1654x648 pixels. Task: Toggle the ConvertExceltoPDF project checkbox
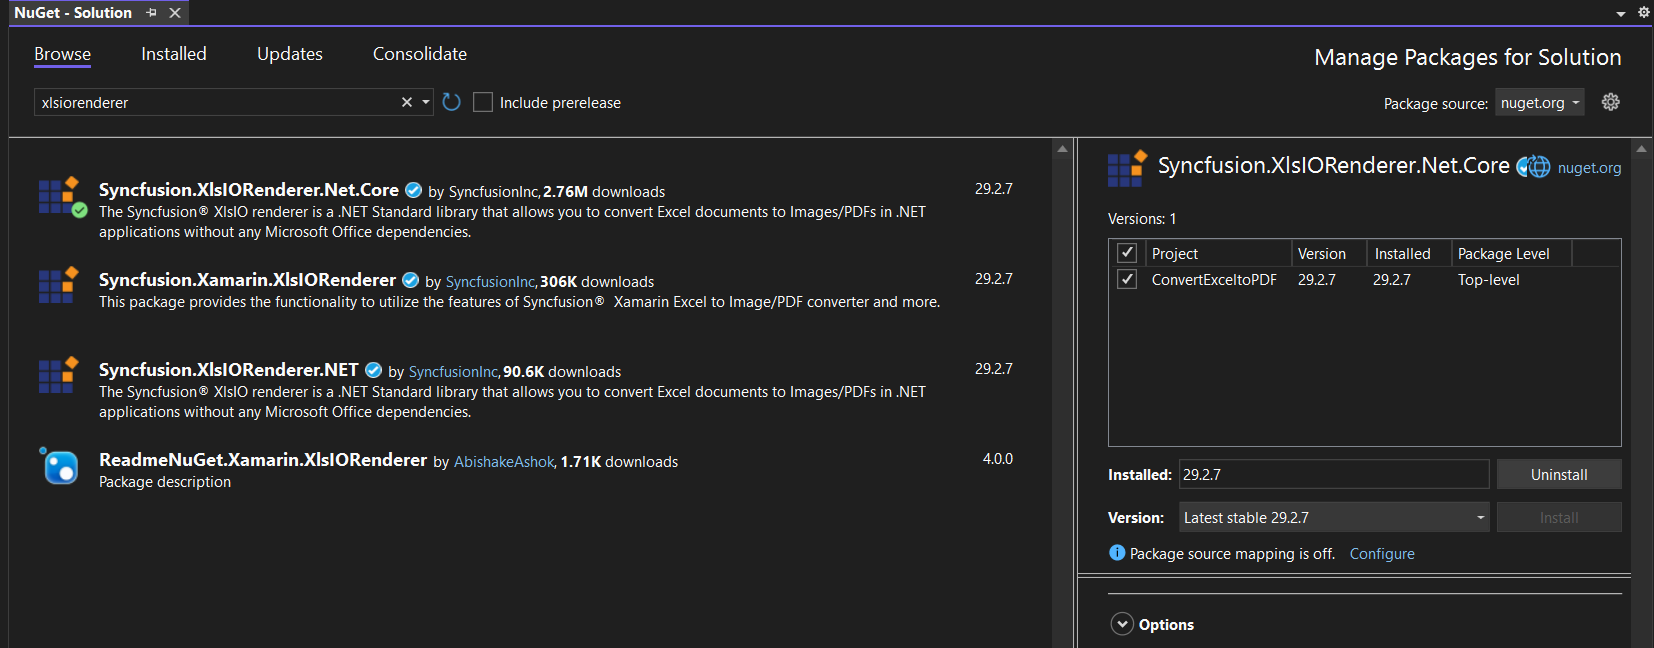pyautogui.click(x=1127, y=279)
